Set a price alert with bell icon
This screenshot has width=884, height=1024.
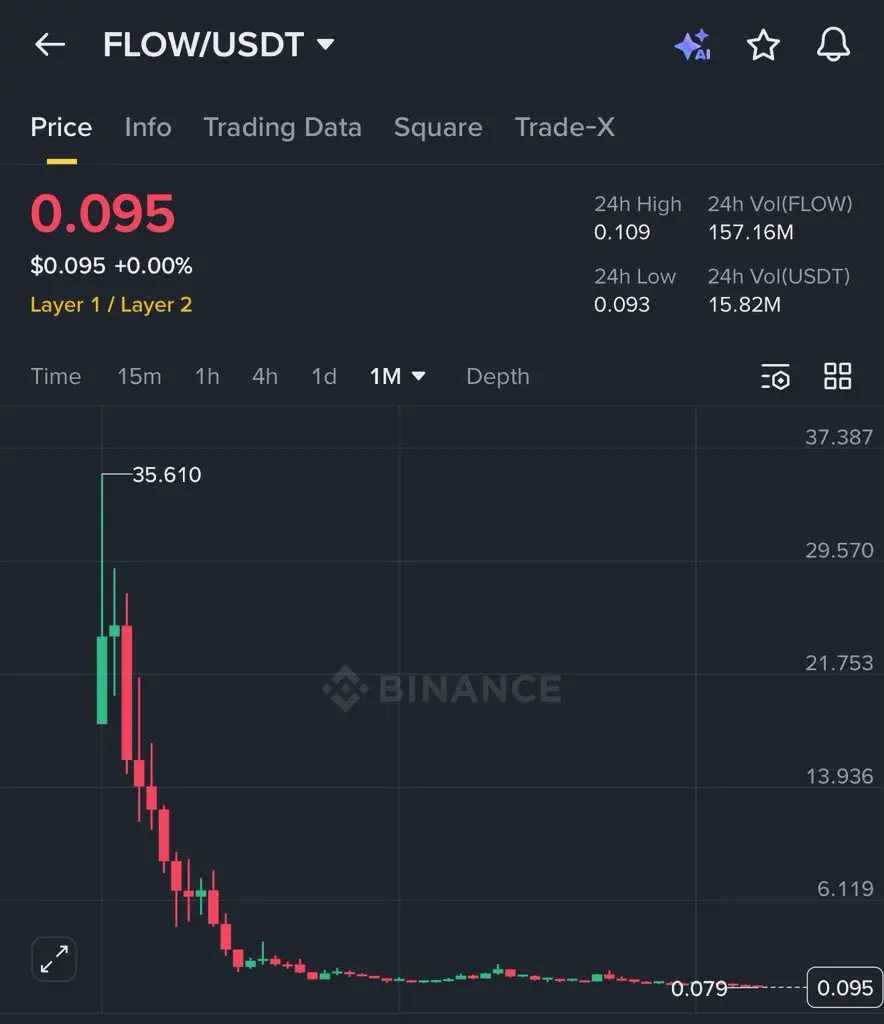point(833,45)
